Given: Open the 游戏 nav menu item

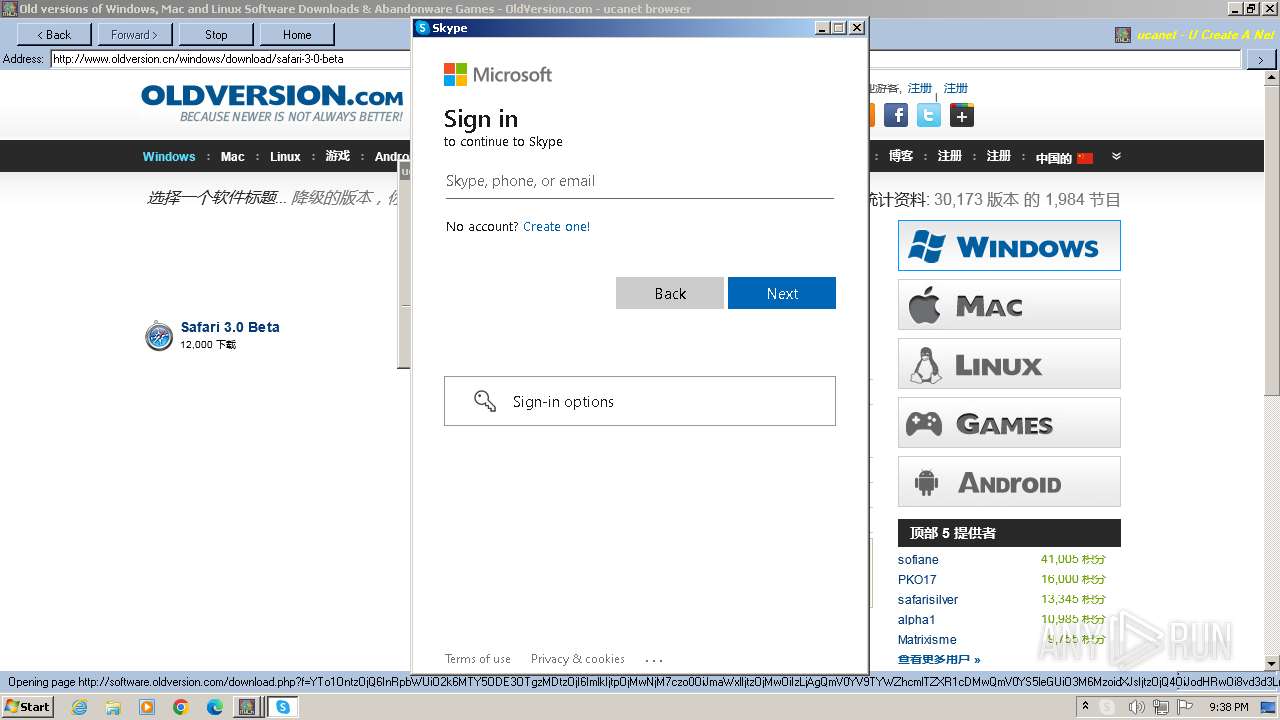Looking at the screenshot, I should [x=338, y=156].
